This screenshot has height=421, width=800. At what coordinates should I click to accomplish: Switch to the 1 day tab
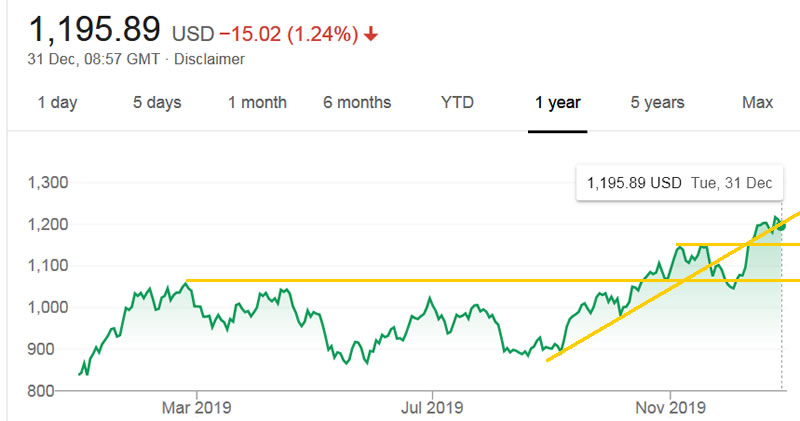57,102
